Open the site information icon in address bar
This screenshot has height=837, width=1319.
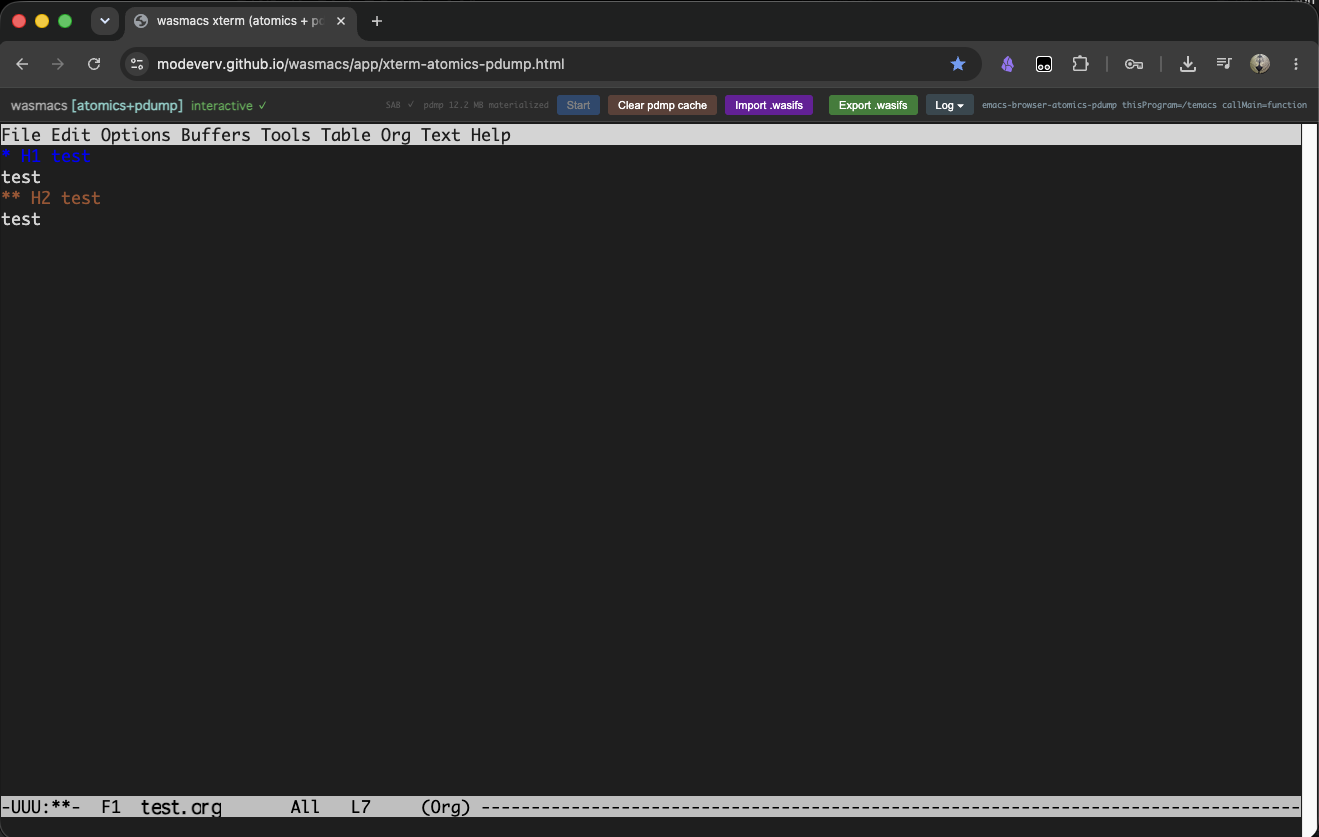[x=138, y=64]
